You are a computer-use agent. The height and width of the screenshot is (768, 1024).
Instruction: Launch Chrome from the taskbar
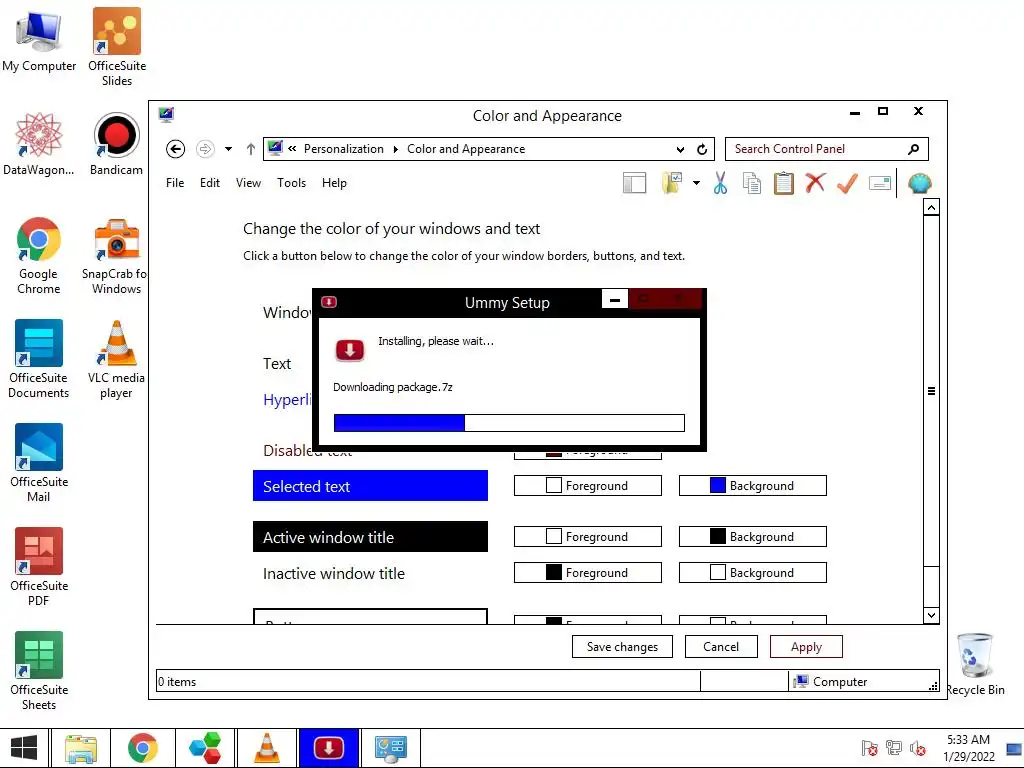pyautogui.click(x=142, y=748)
